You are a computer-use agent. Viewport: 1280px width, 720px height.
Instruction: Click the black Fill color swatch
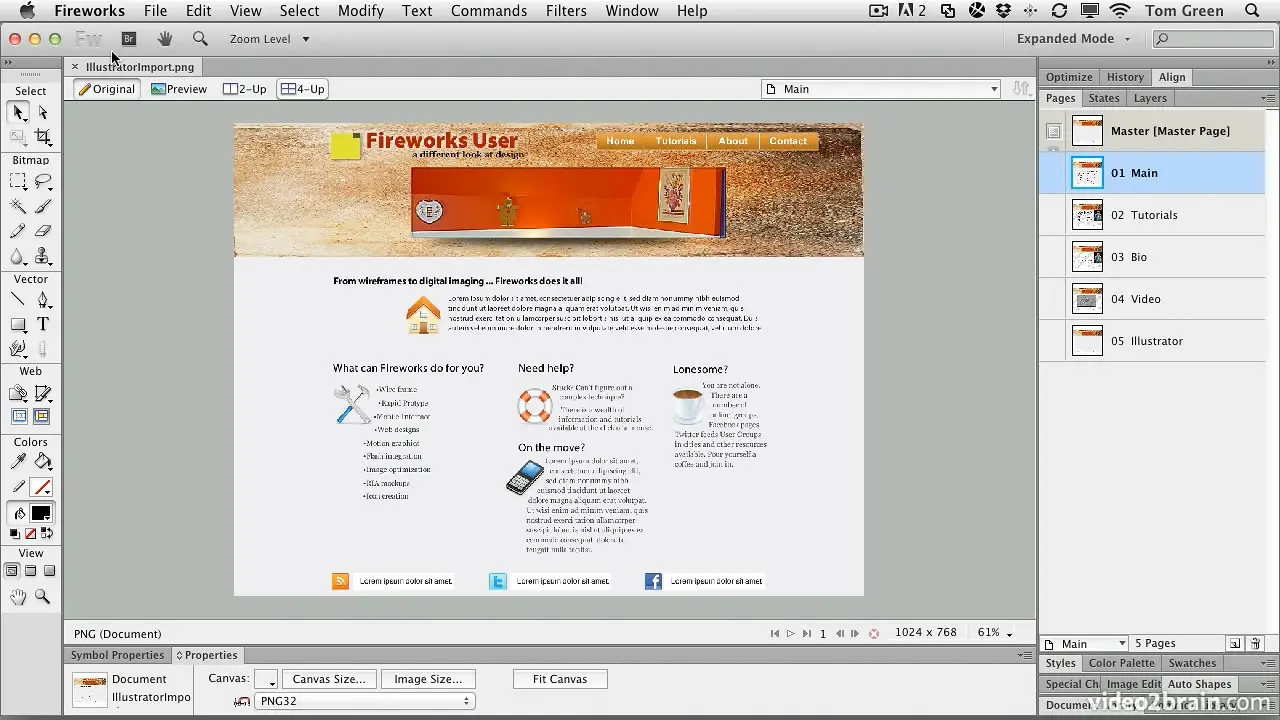pyautogui.click(x=41, y=513)
